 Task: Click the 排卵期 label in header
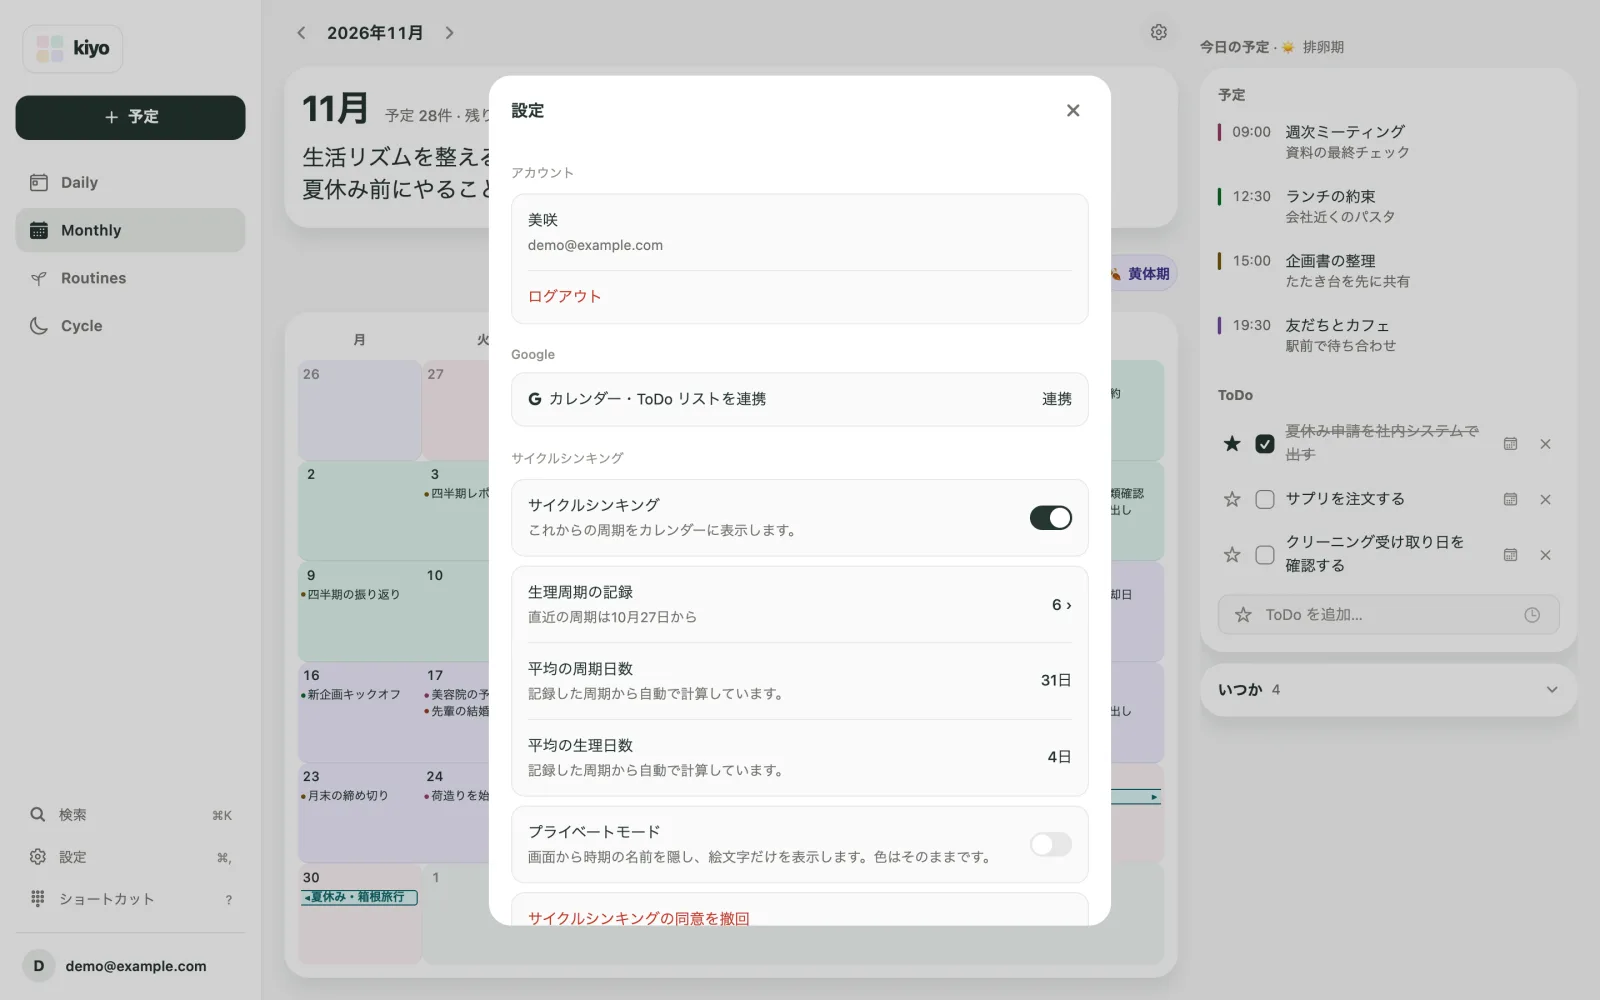click(1323, 47)
